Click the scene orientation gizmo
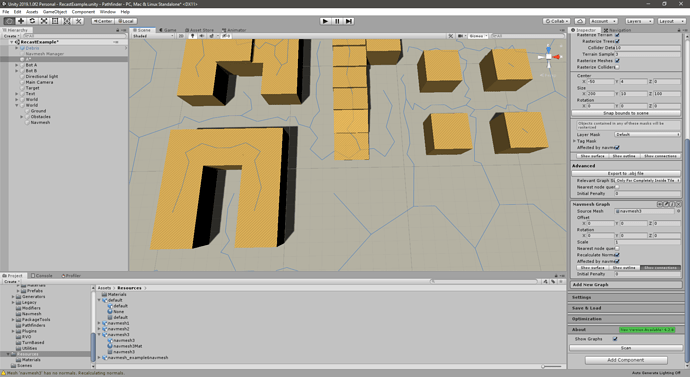The height and width of the screenshot is (377, 690). [x=549, y=57]
